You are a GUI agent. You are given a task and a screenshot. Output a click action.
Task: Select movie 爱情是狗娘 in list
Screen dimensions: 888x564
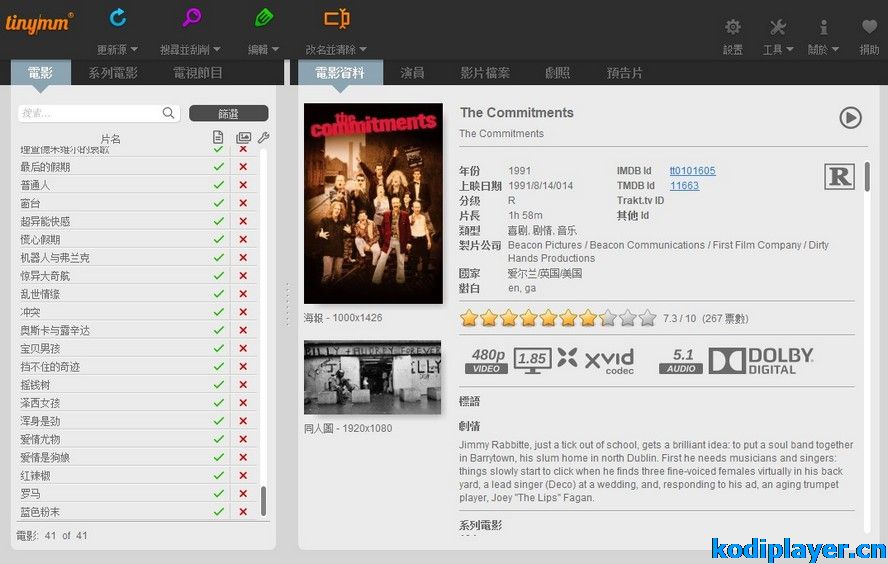coord(45,457)
